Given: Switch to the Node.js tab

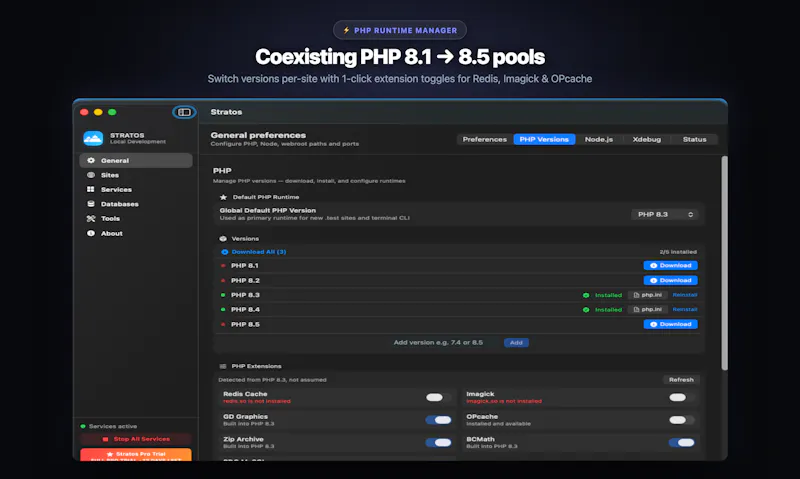Looking at the screenshot, I should (x=599, y=139).
